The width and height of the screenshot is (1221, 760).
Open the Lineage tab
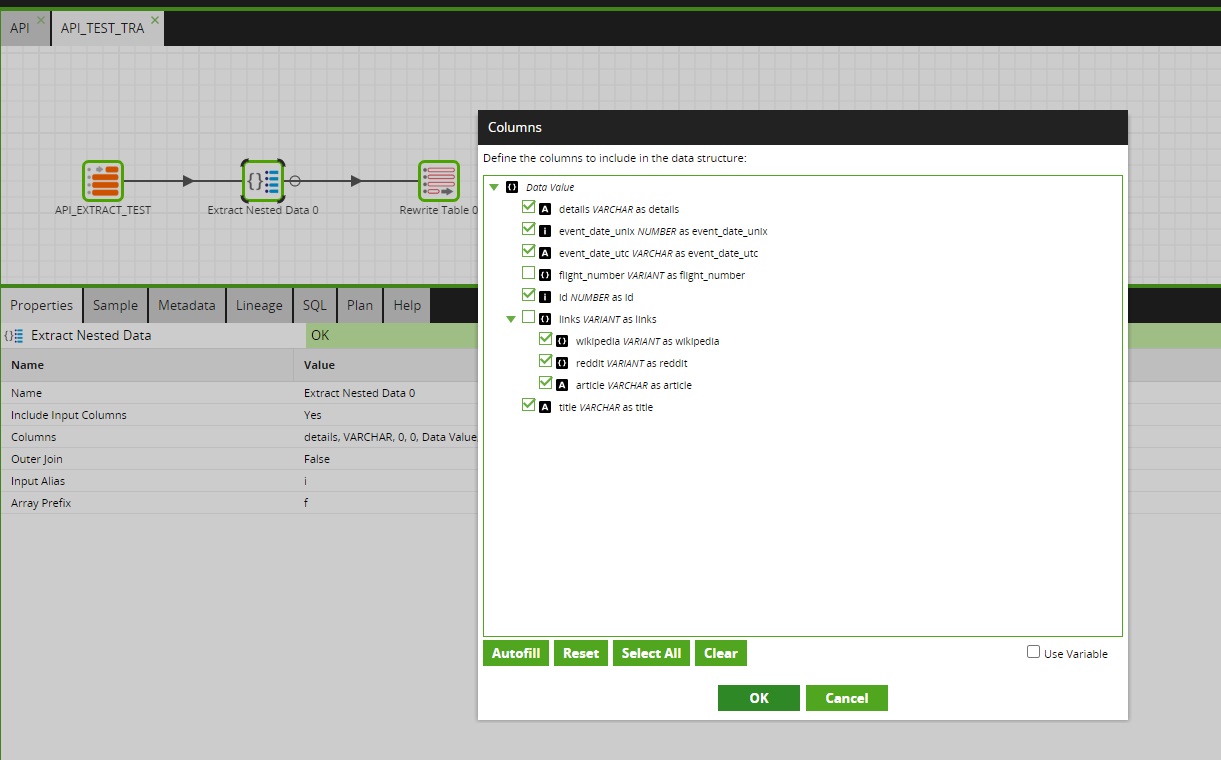point(259,305)
